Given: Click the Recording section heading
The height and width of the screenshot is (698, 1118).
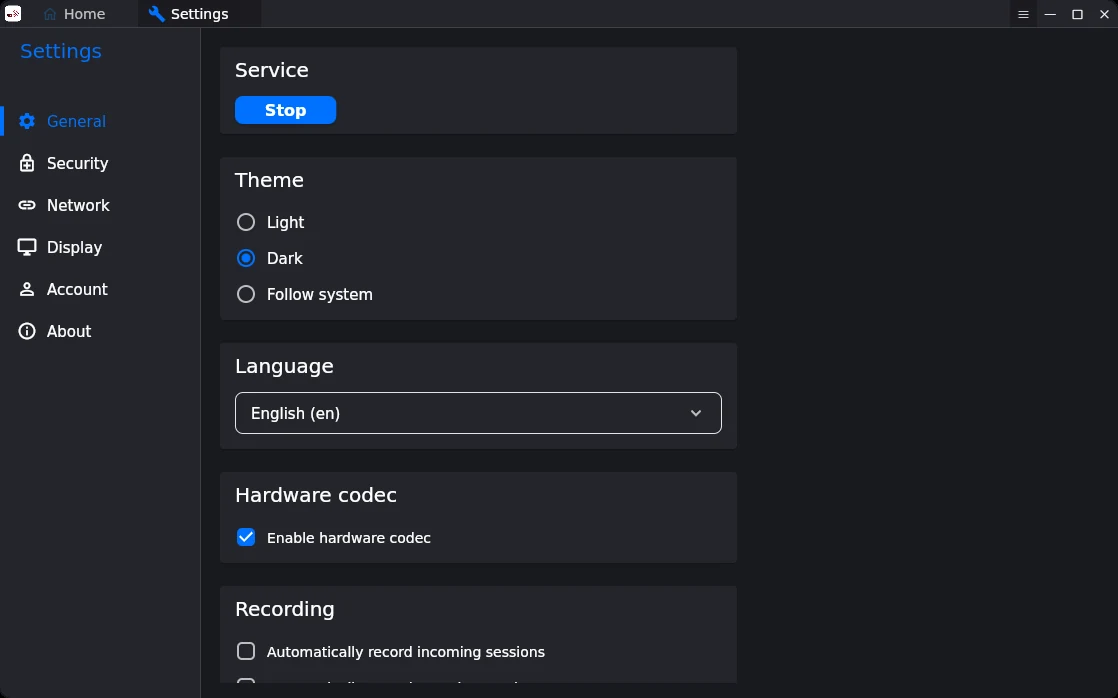Looking at the screenshot, I should point(284,609).
